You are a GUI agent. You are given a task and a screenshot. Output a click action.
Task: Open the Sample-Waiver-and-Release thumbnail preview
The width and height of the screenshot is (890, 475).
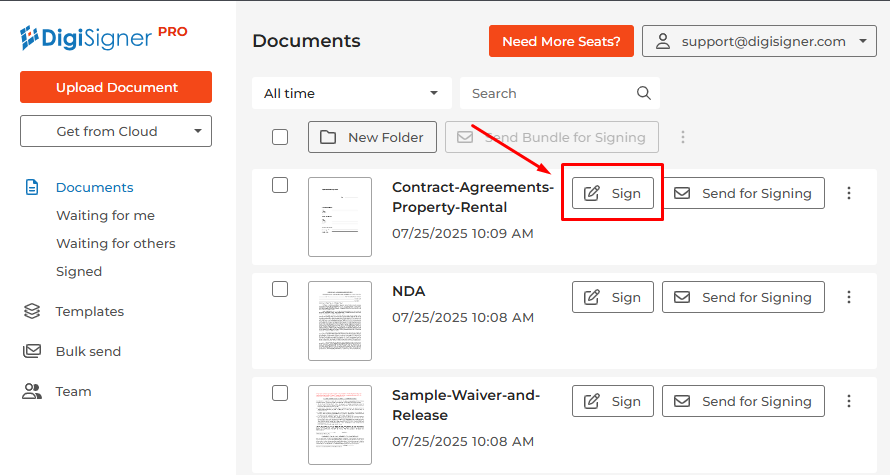point(340,424)
